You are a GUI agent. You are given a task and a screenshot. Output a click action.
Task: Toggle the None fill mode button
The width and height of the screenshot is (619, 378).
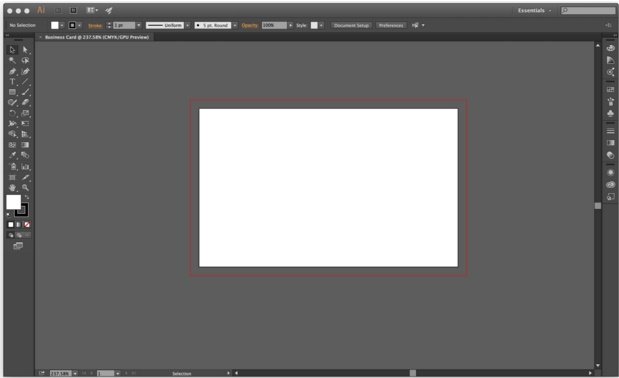coord(27,225)
